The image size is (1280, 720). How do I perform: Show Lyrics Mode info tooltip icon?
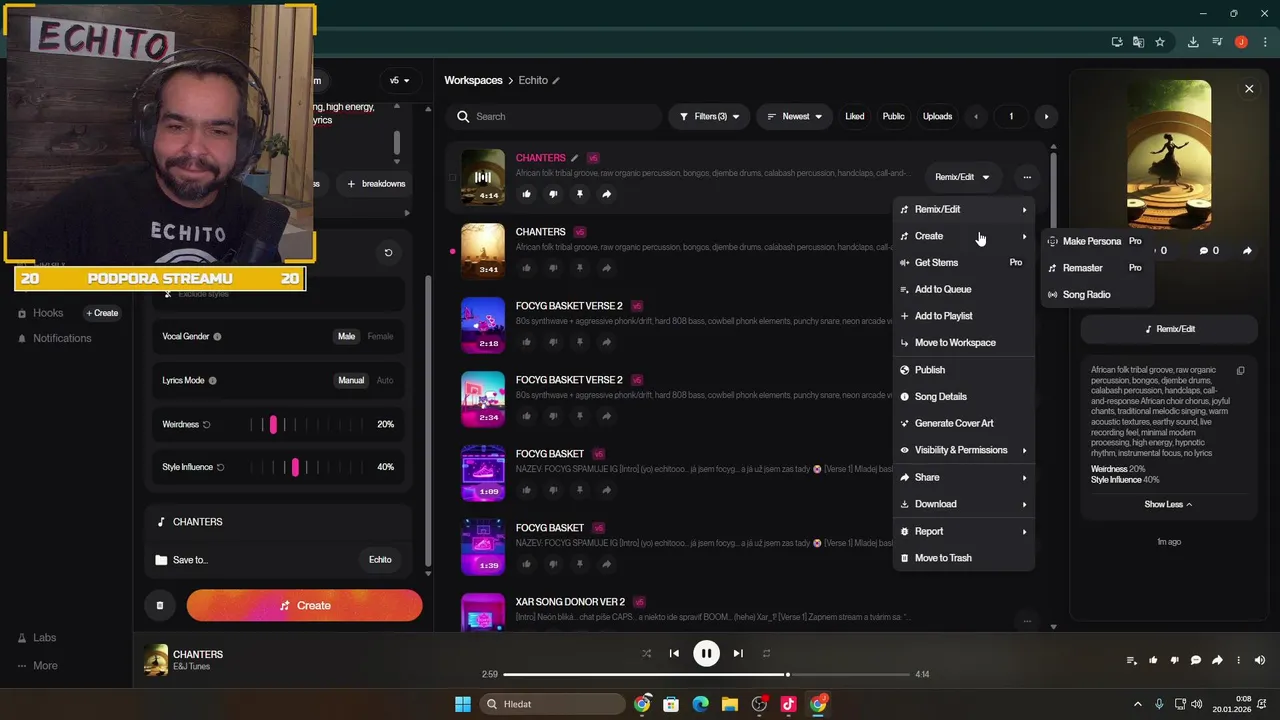coord(212,381)
